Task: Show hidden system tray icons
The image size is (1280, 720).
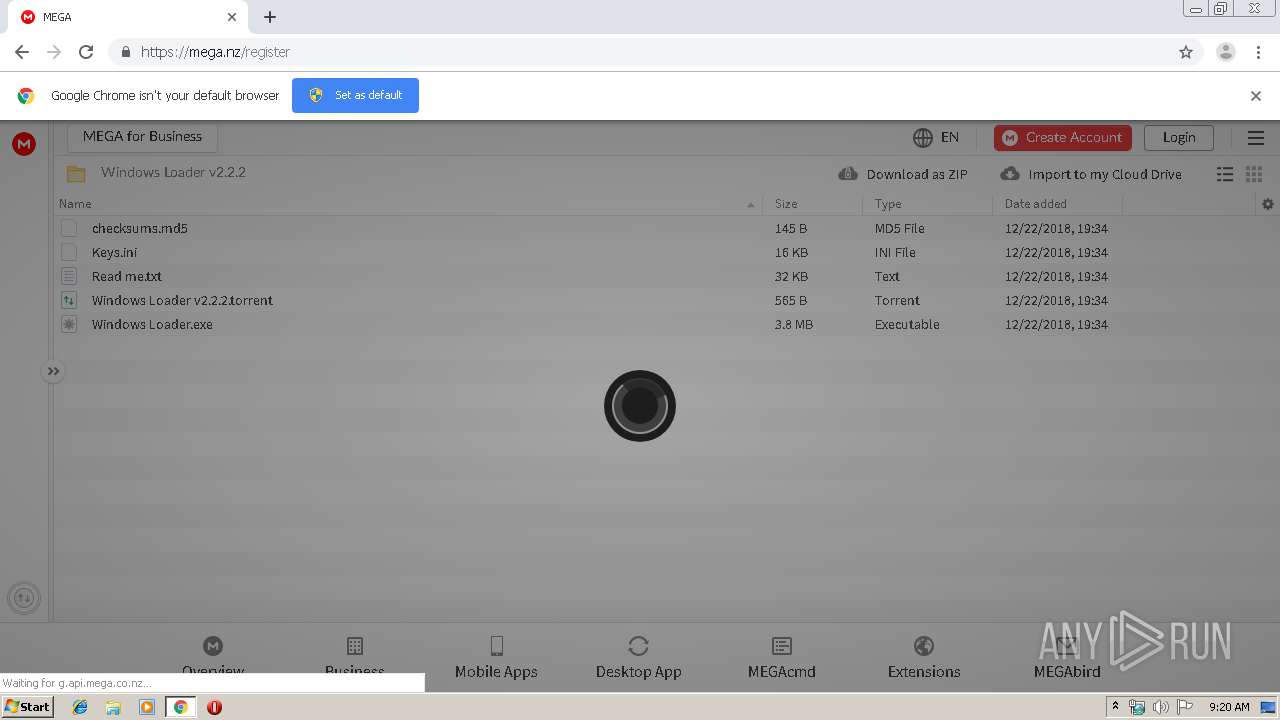Action: pyautogui.click(x=1115, y=707)
